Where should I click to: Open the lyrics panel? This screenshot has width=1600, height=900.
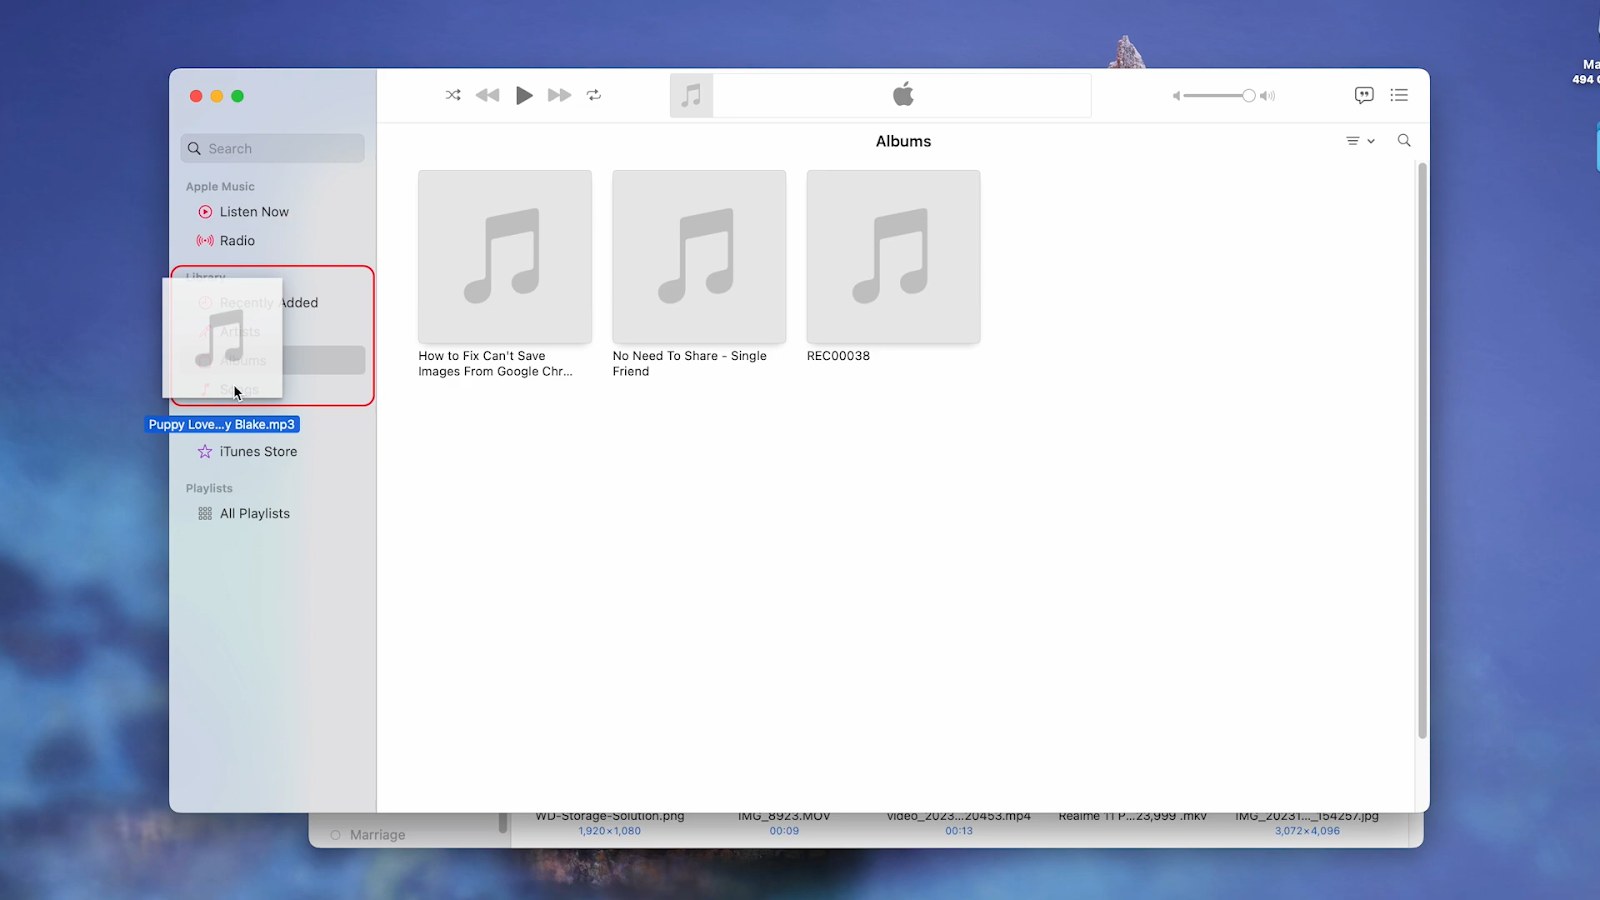click(1364, 95)
